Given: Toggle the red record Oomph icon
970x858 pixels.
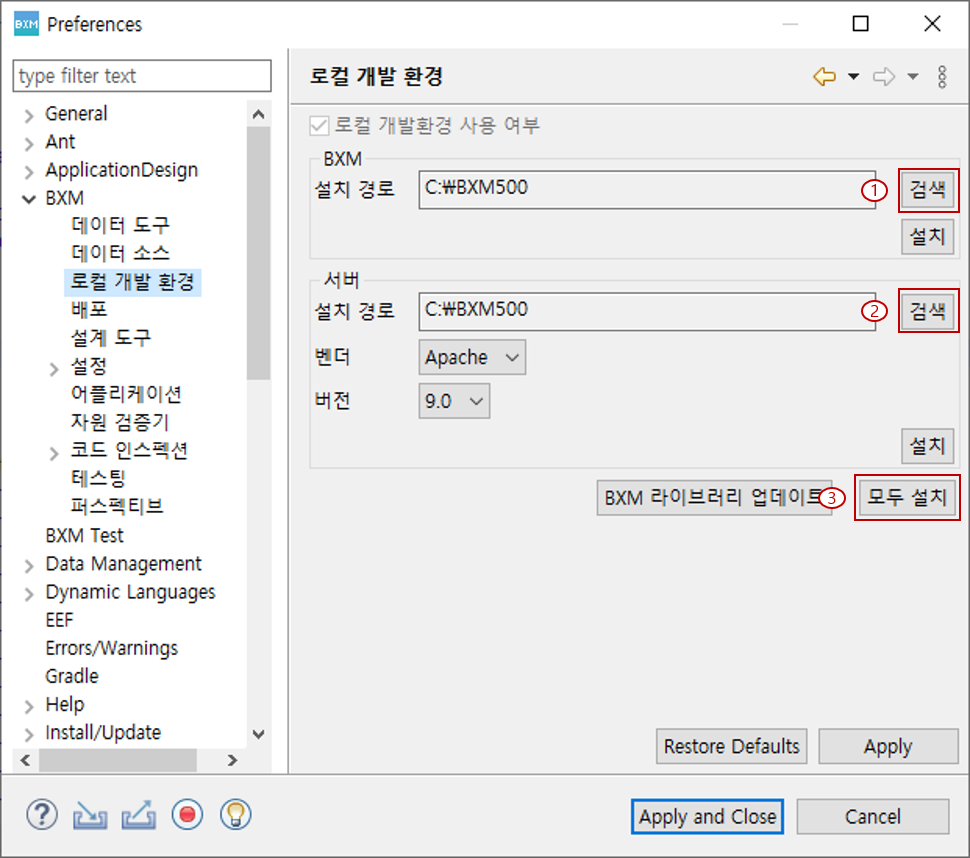Looking at the screenshot, I should pos(187,815).
